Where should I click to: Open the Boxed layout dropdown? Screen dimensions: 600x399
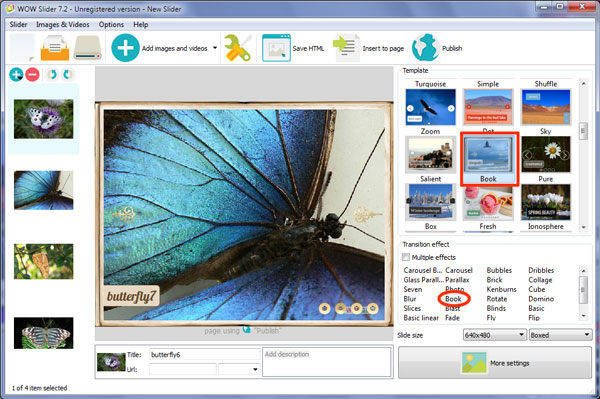click(x=560, y=335)
